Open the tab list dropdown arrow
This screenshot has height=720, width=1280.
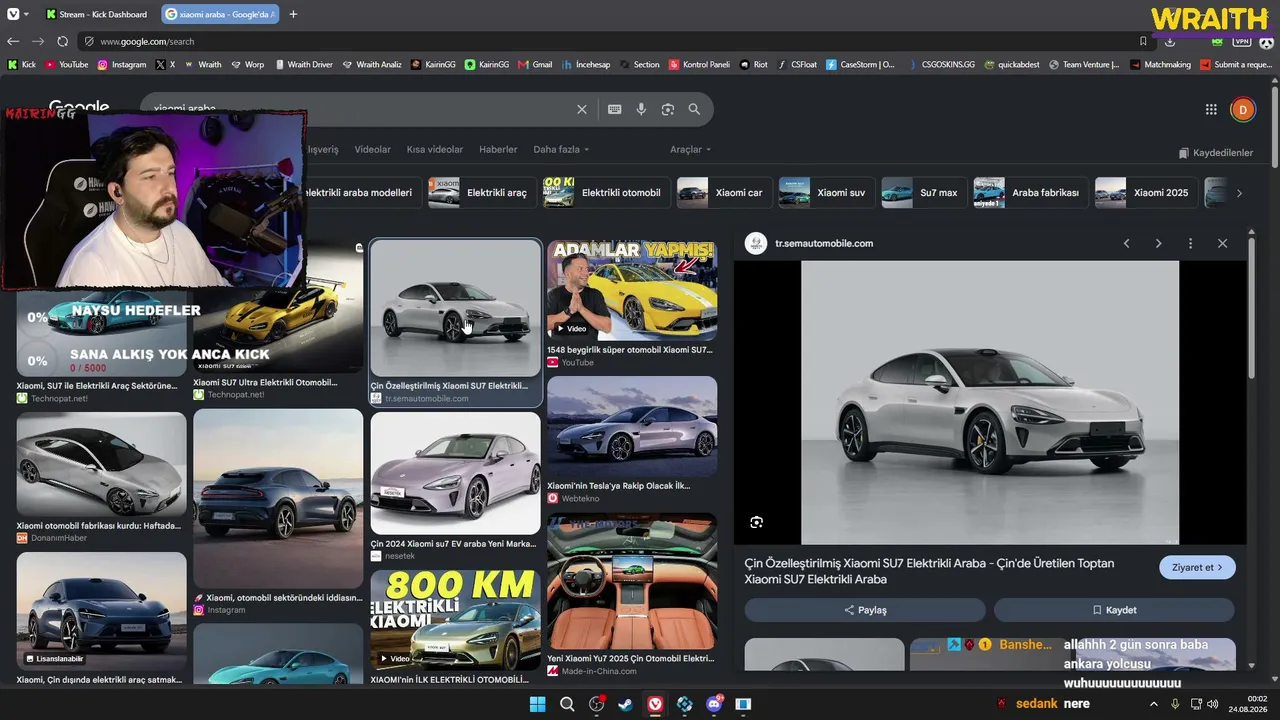[24, 14]
